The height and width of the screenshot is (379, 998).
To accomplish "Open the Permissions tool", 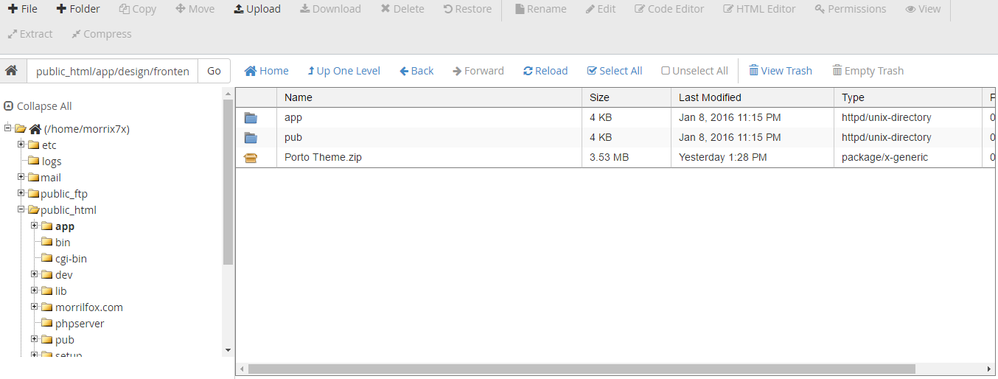I will point(850,9).
